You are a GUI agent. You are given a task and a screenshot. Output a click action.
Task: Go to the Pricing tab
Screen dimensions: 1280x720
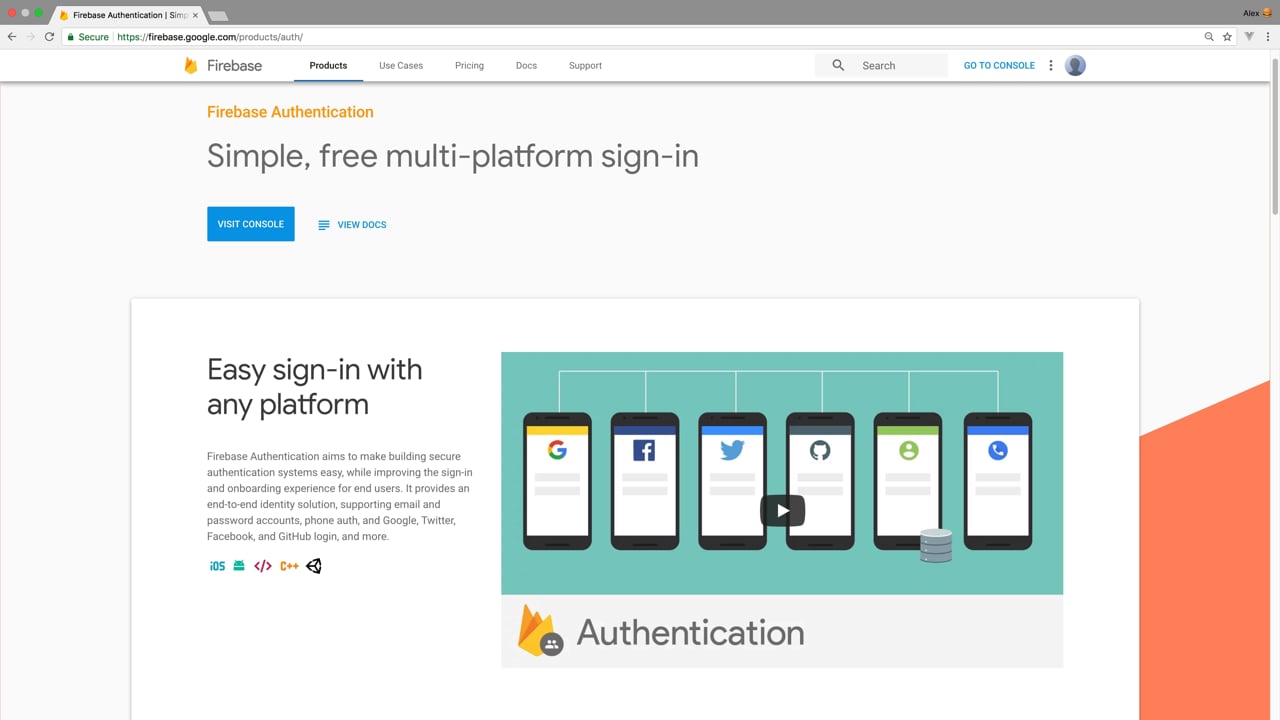[x=469, y=65]
